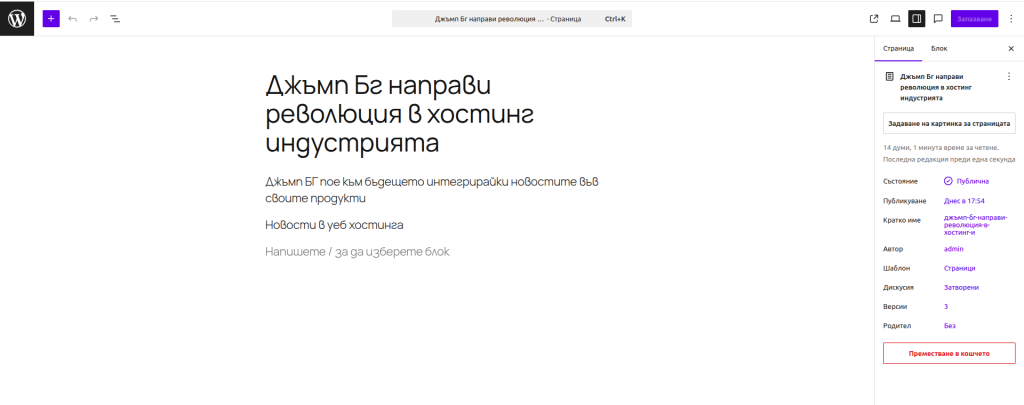Open the desktop preview device menu
The width and height of the screenshot is (1024, 405).
[895, 18]
